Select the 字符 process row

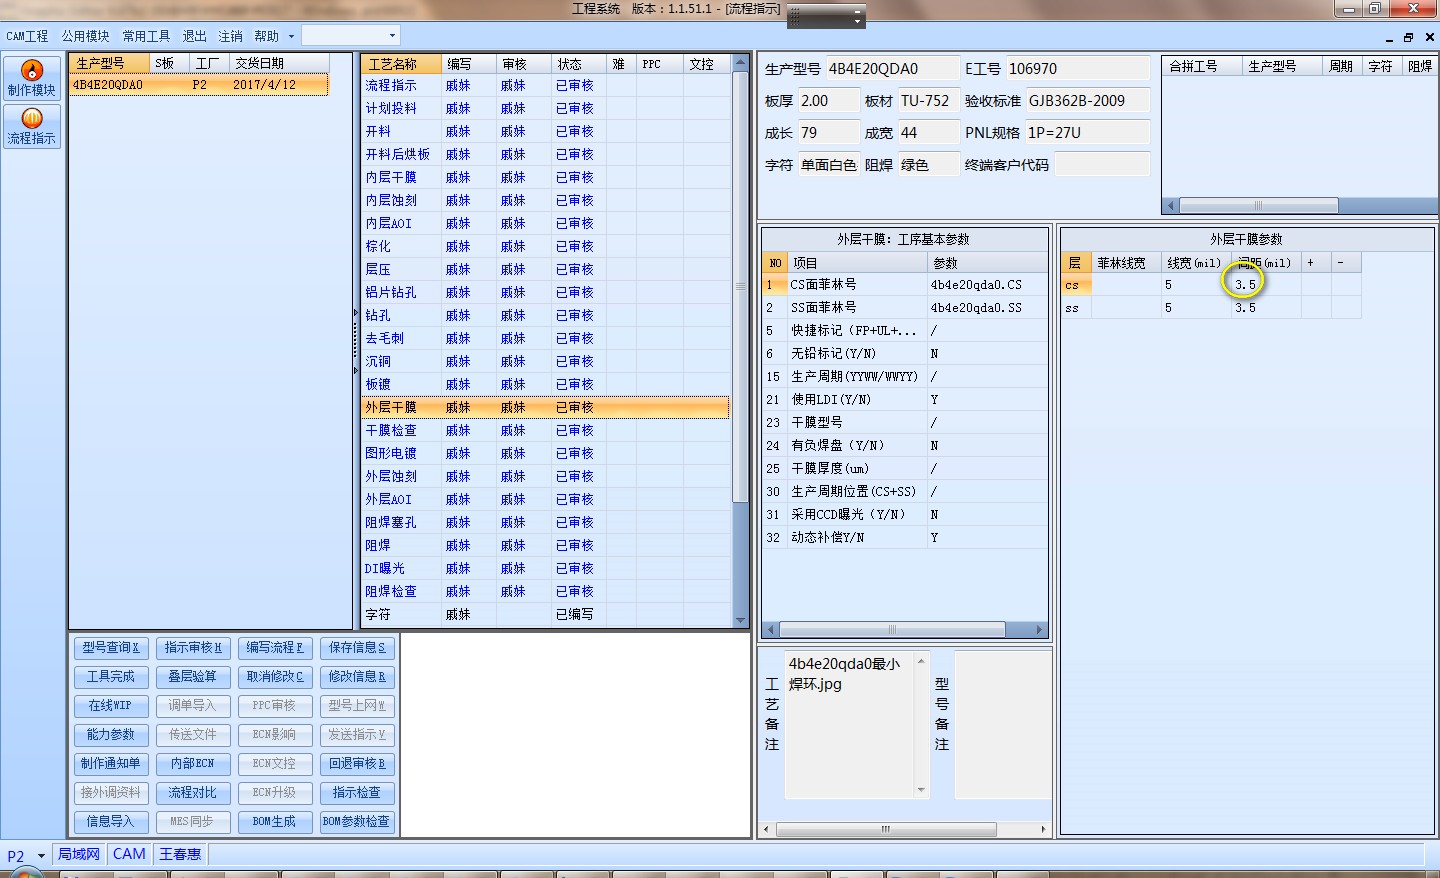point(546,615)
